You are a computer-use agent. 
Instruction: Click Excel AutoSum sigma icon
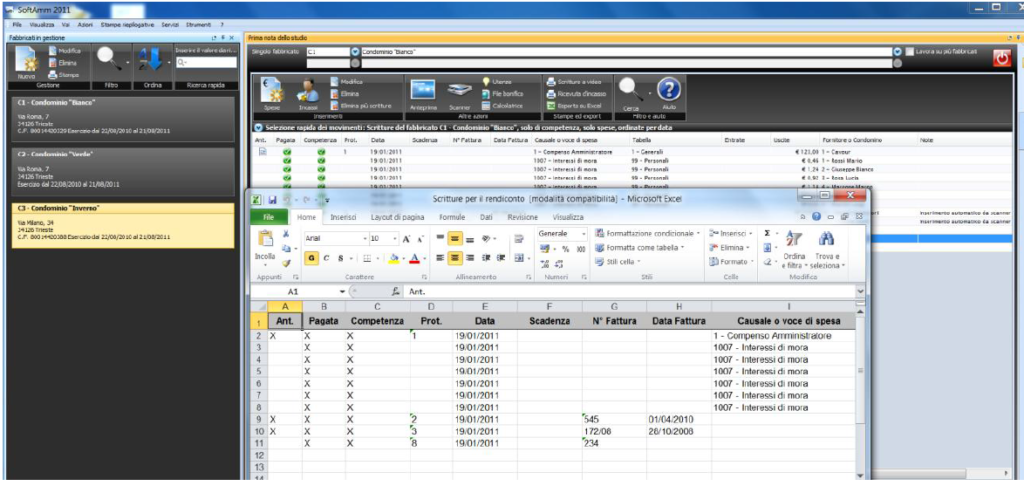[x=767, y=233]
